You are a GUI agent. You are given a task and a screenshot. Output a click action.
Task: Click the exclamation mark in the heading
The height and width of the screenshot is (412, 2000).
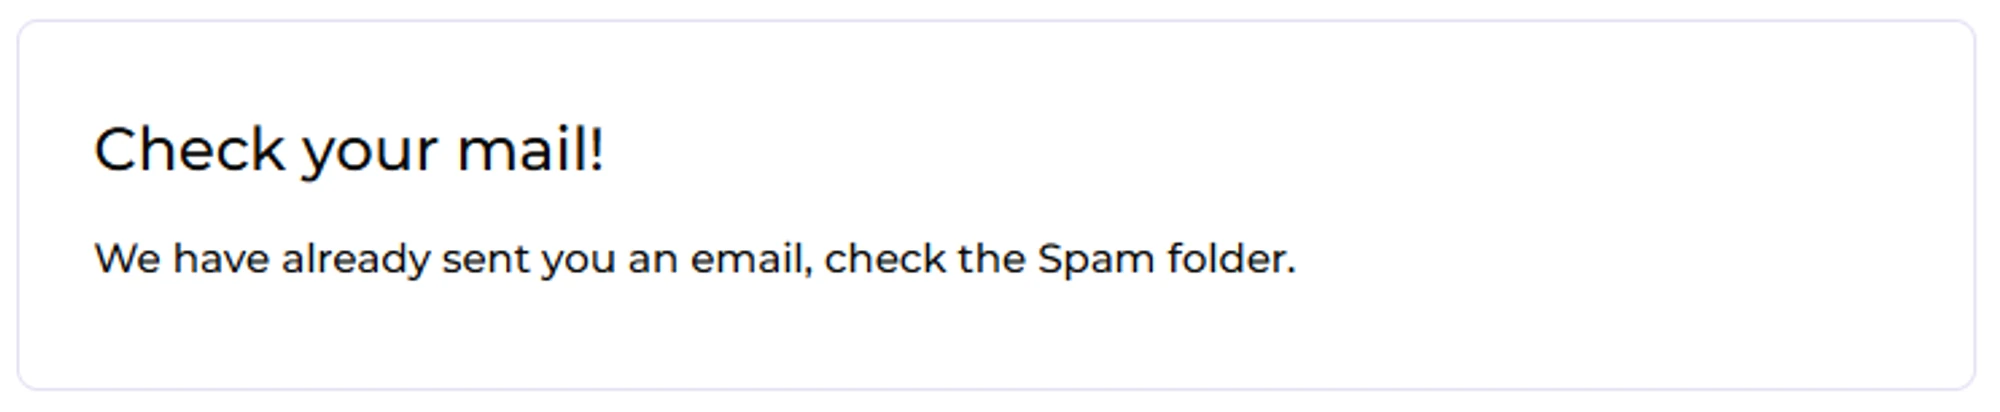(597, 150)
